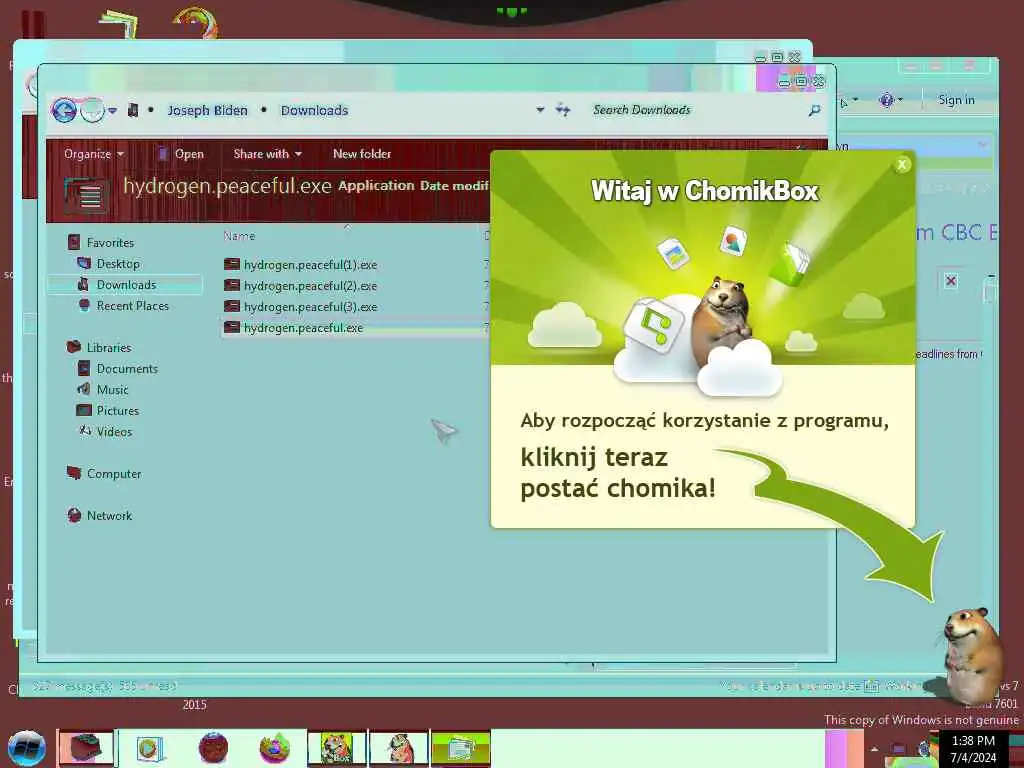Open the Windows Media Player taskbar icon
1024x768 pixels.
[x=150, y=748]
